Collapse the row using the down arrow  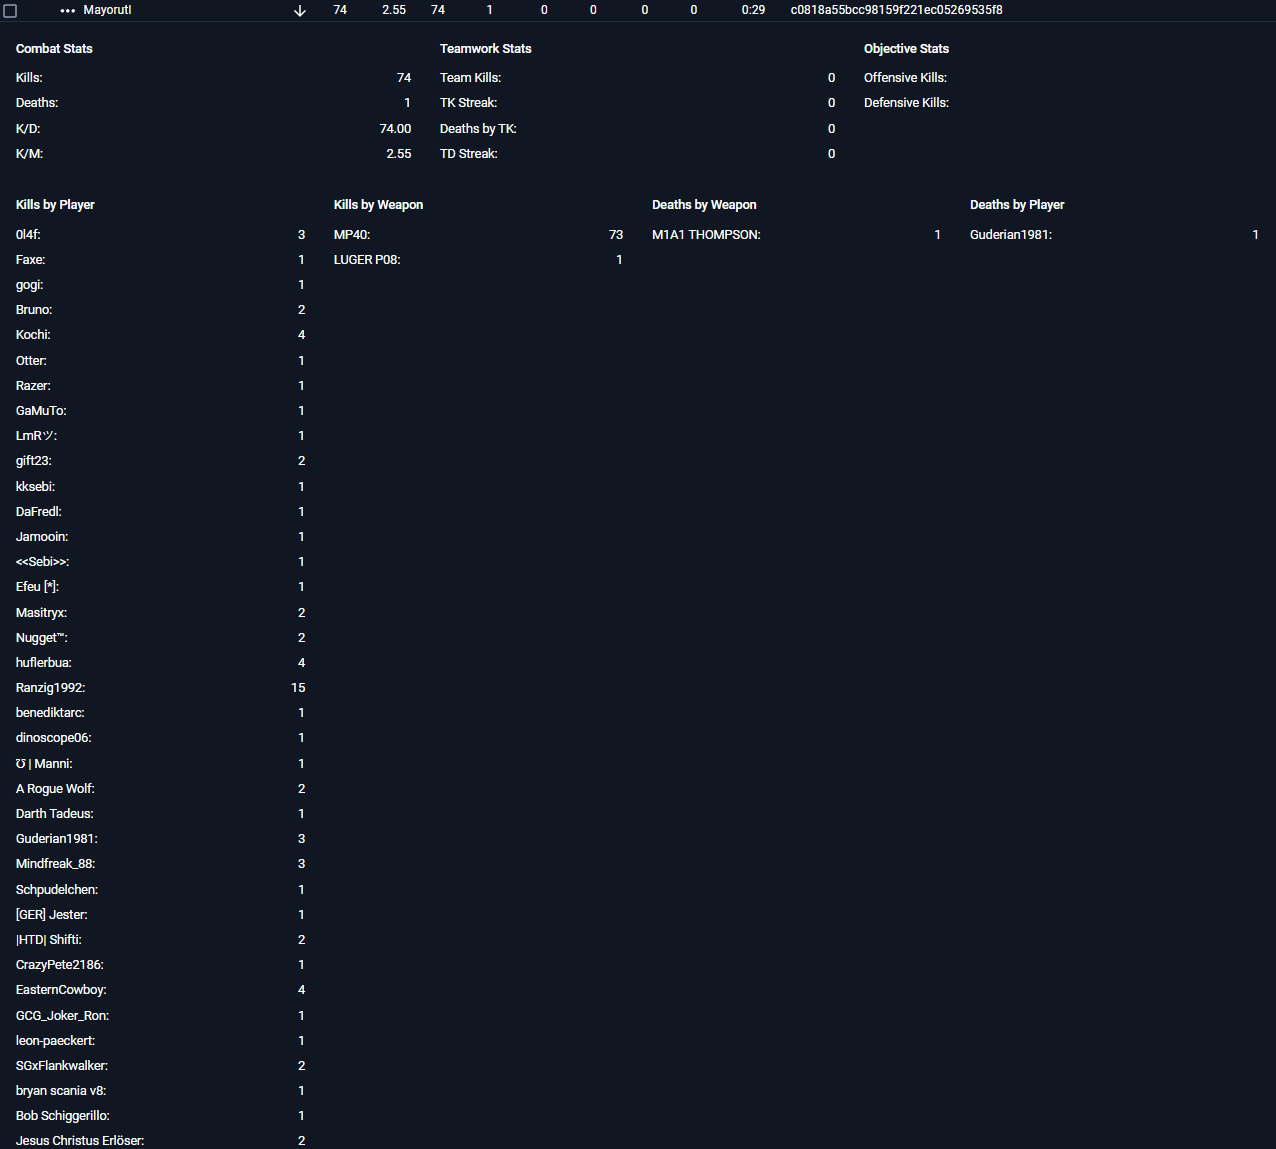coord(300,10)
